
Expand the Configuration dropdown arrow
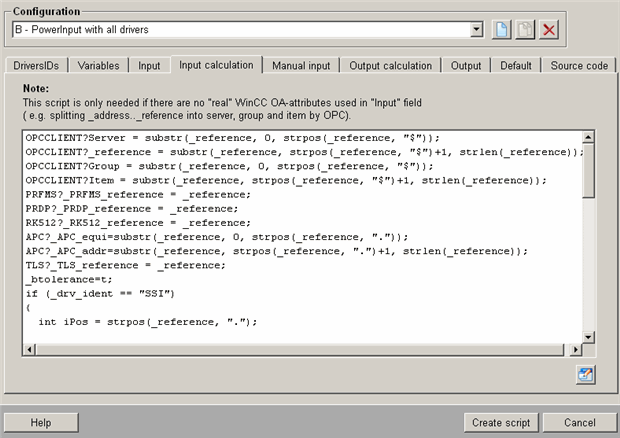pyautogui.click(x=476, y=30)
